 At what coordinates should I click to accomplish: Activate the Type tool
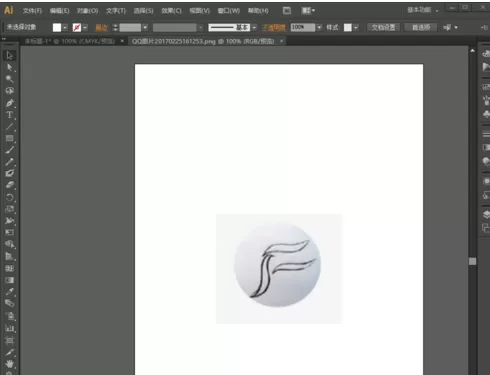coord(9,115)
